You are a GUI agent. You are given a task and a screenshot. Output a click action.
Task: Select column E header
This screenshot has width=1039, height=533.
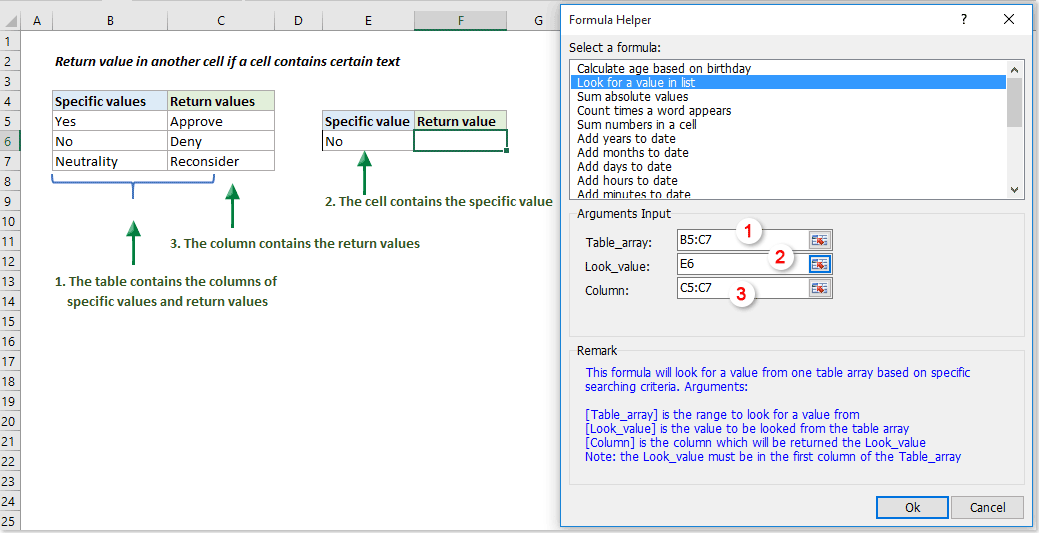tap(368, 21)
